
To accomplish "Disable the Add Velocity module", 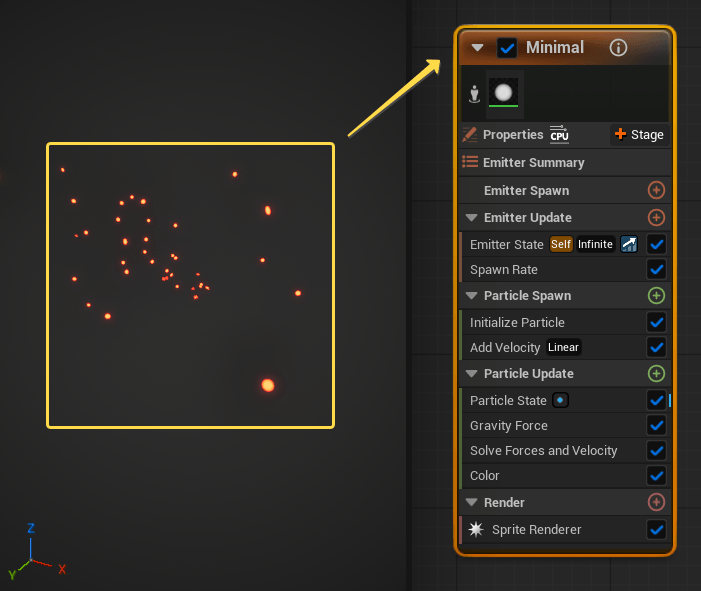I will (x=656, y=347).
